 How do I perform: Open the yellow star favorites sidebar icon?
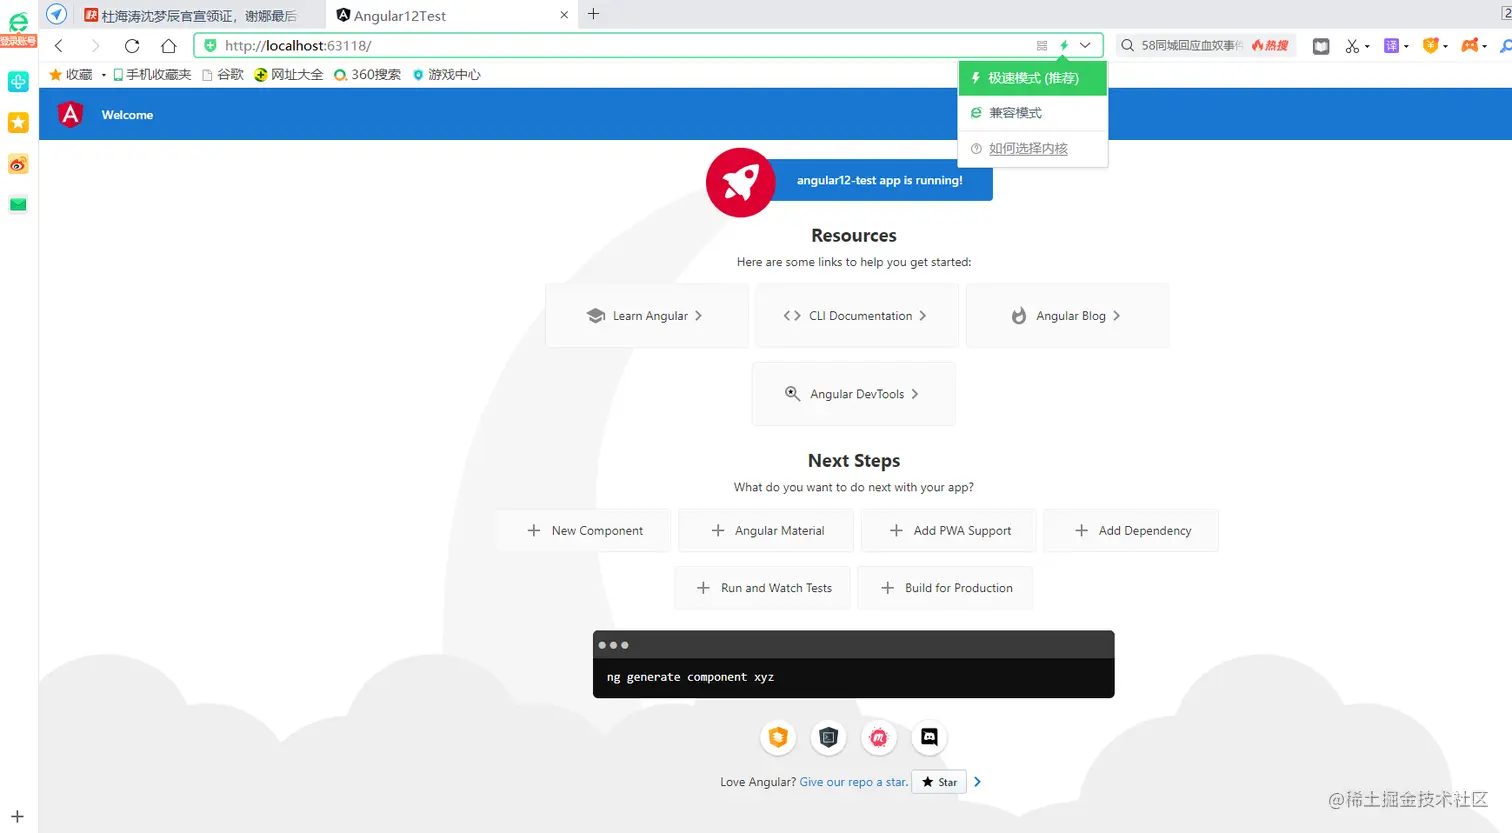point(18,122)
